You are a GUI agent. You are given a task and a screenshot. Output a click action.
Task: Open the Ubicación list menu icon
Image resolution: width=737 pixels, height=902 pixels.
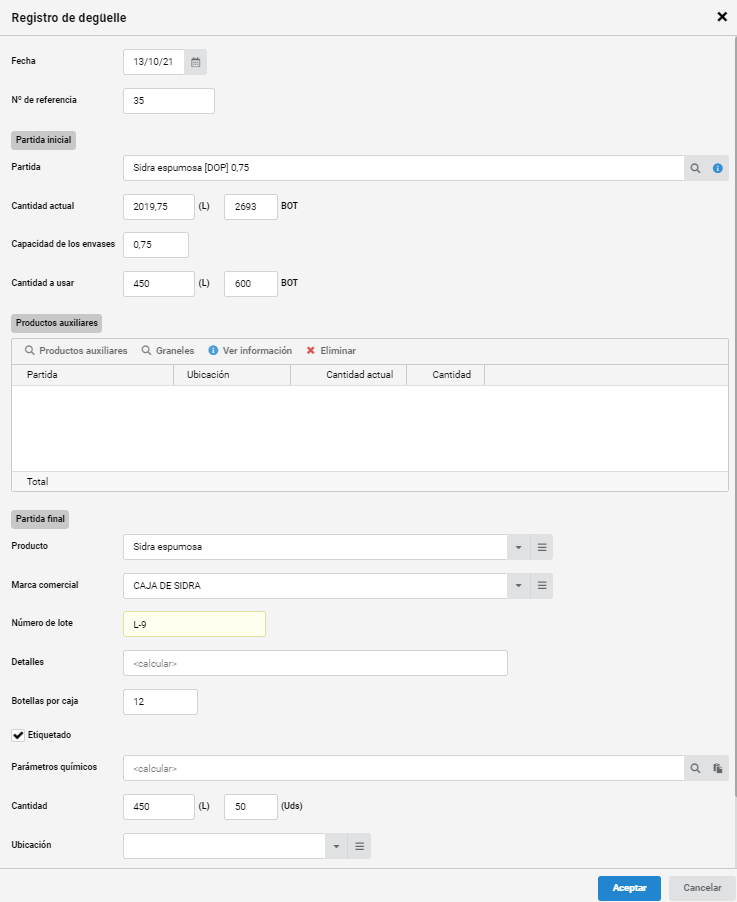coord(359,846)
